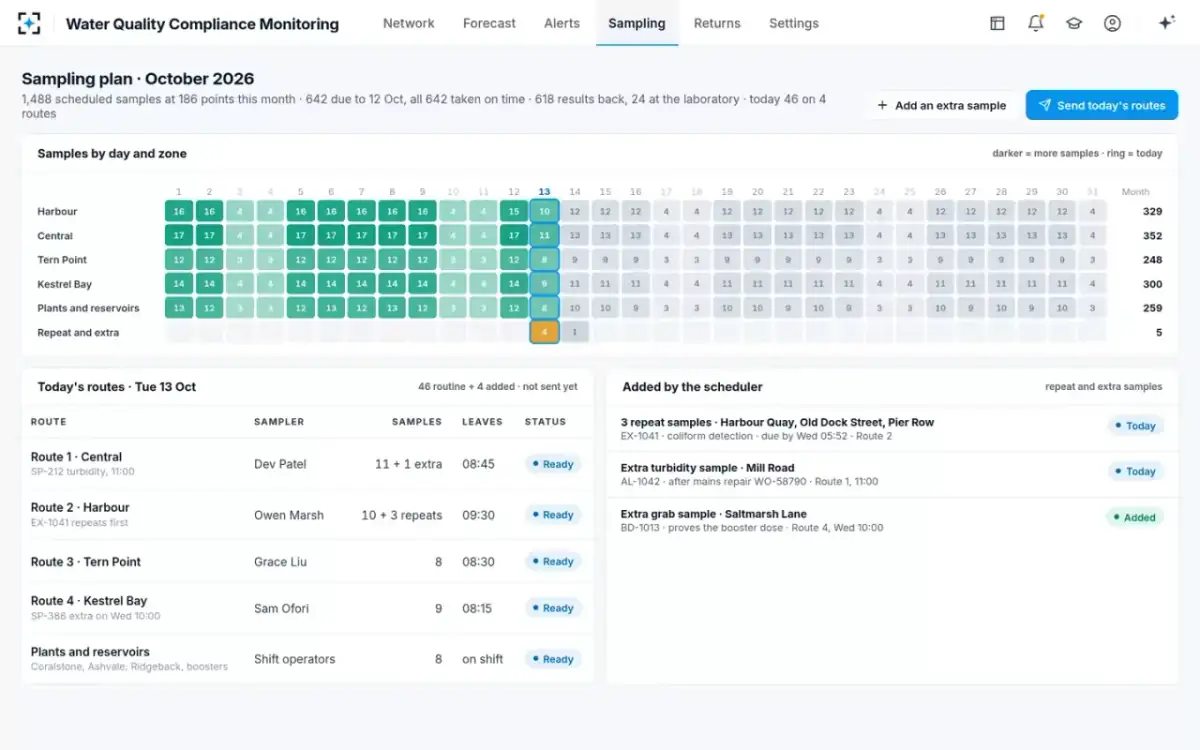
Task: Open Extra grab sample · Saltmarsh Lane entry
Action: tap(892, 520)
